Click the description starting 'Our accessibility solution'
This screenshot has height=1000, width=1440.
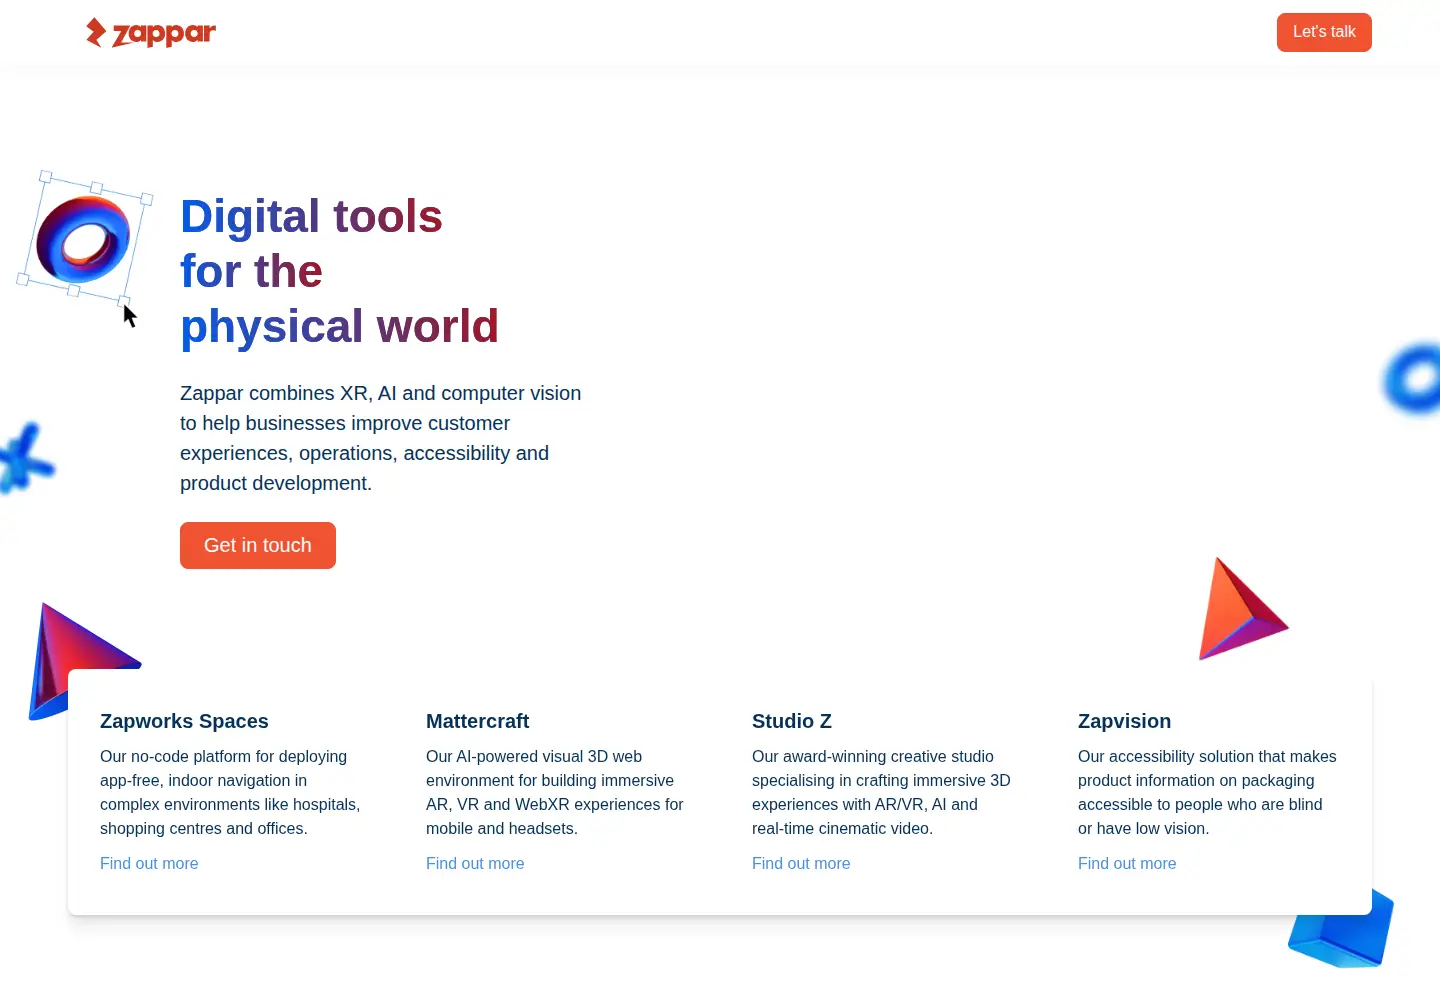click(1207, 792)
